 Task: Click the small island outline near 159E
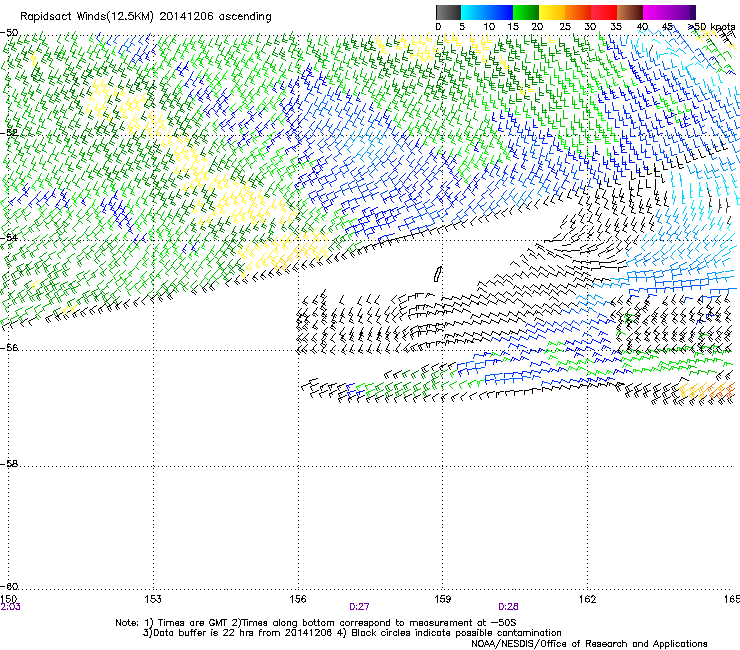(x=438, y=274)
